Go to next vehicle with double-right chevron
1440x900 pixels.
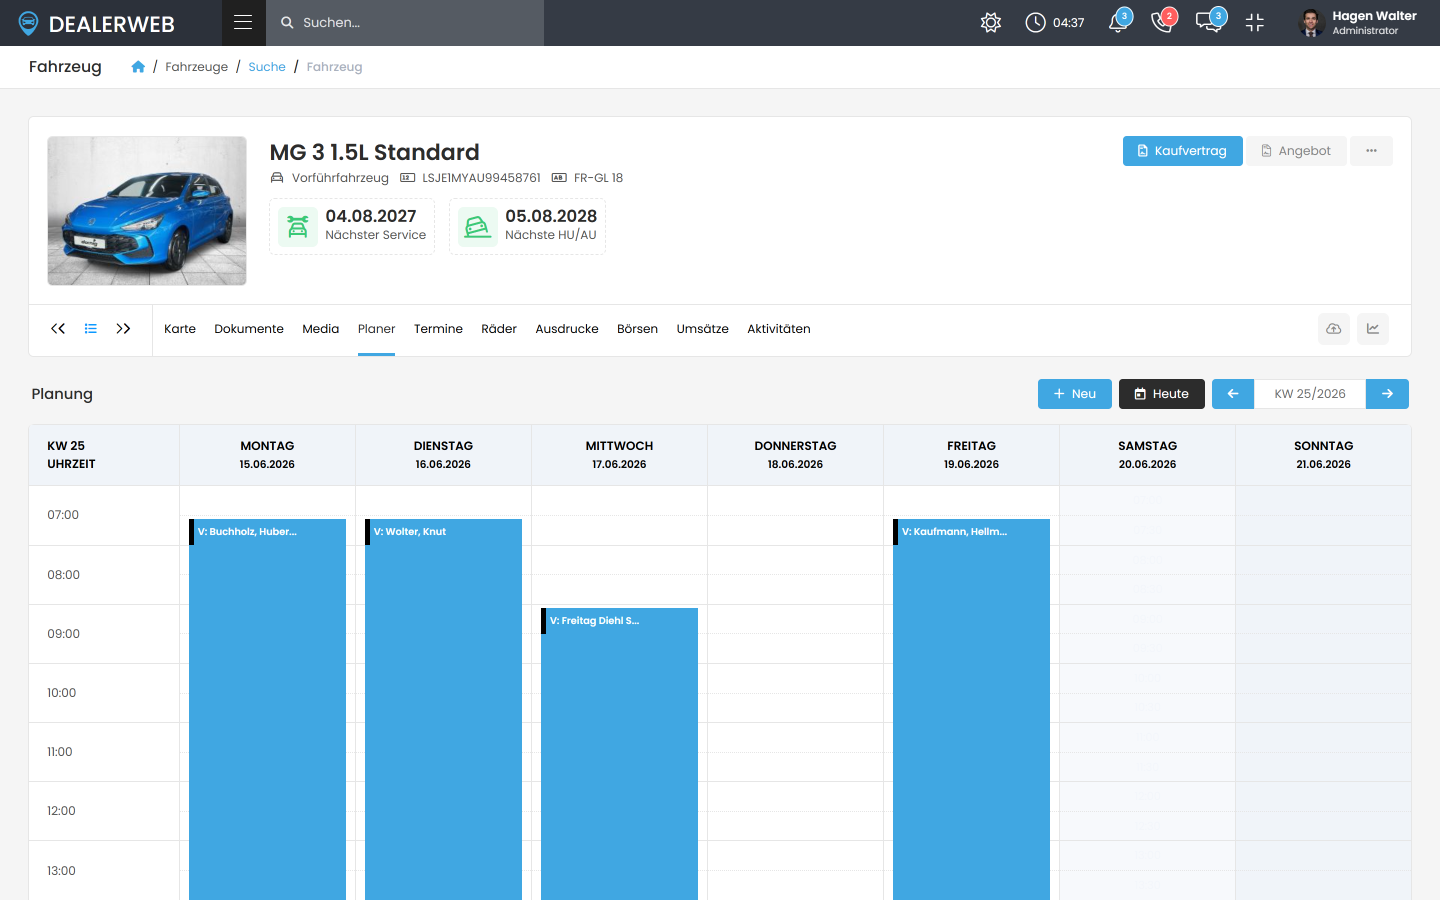(x=123, y=328)
